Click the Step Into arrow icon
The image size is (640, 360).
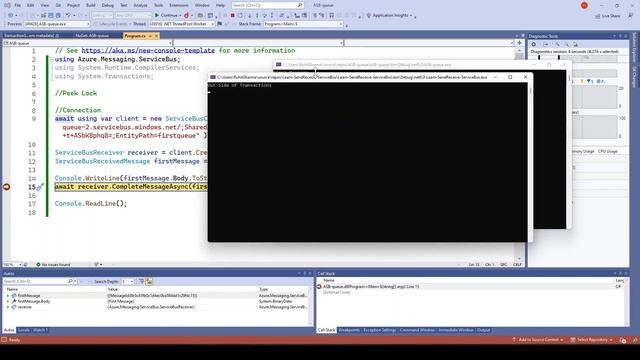tap(257, 15)
